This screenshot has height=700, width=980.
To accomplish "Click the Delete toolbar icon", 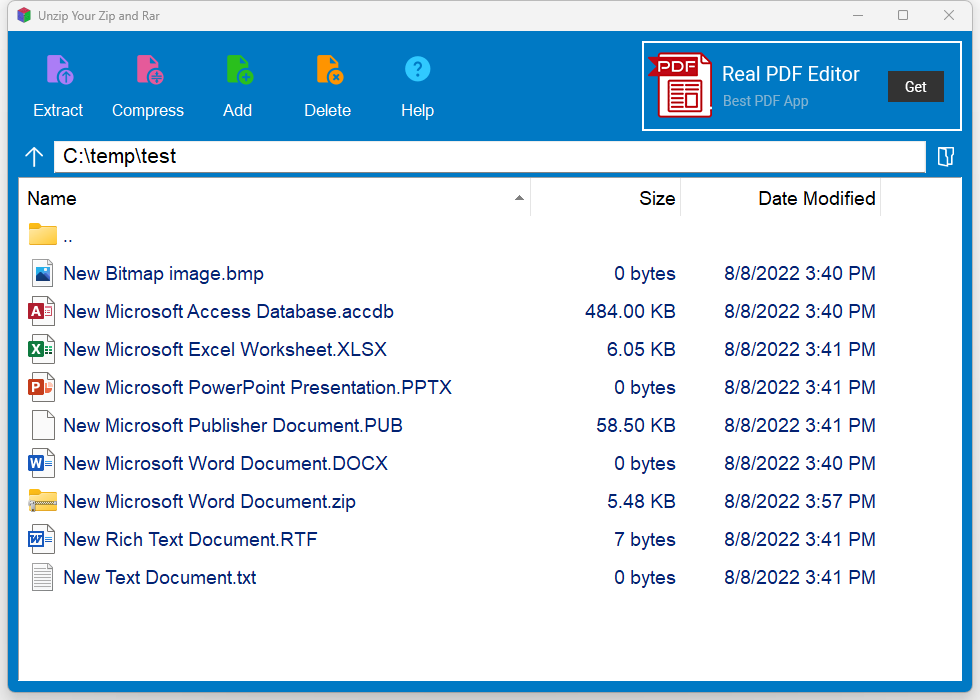I will 328,70.
